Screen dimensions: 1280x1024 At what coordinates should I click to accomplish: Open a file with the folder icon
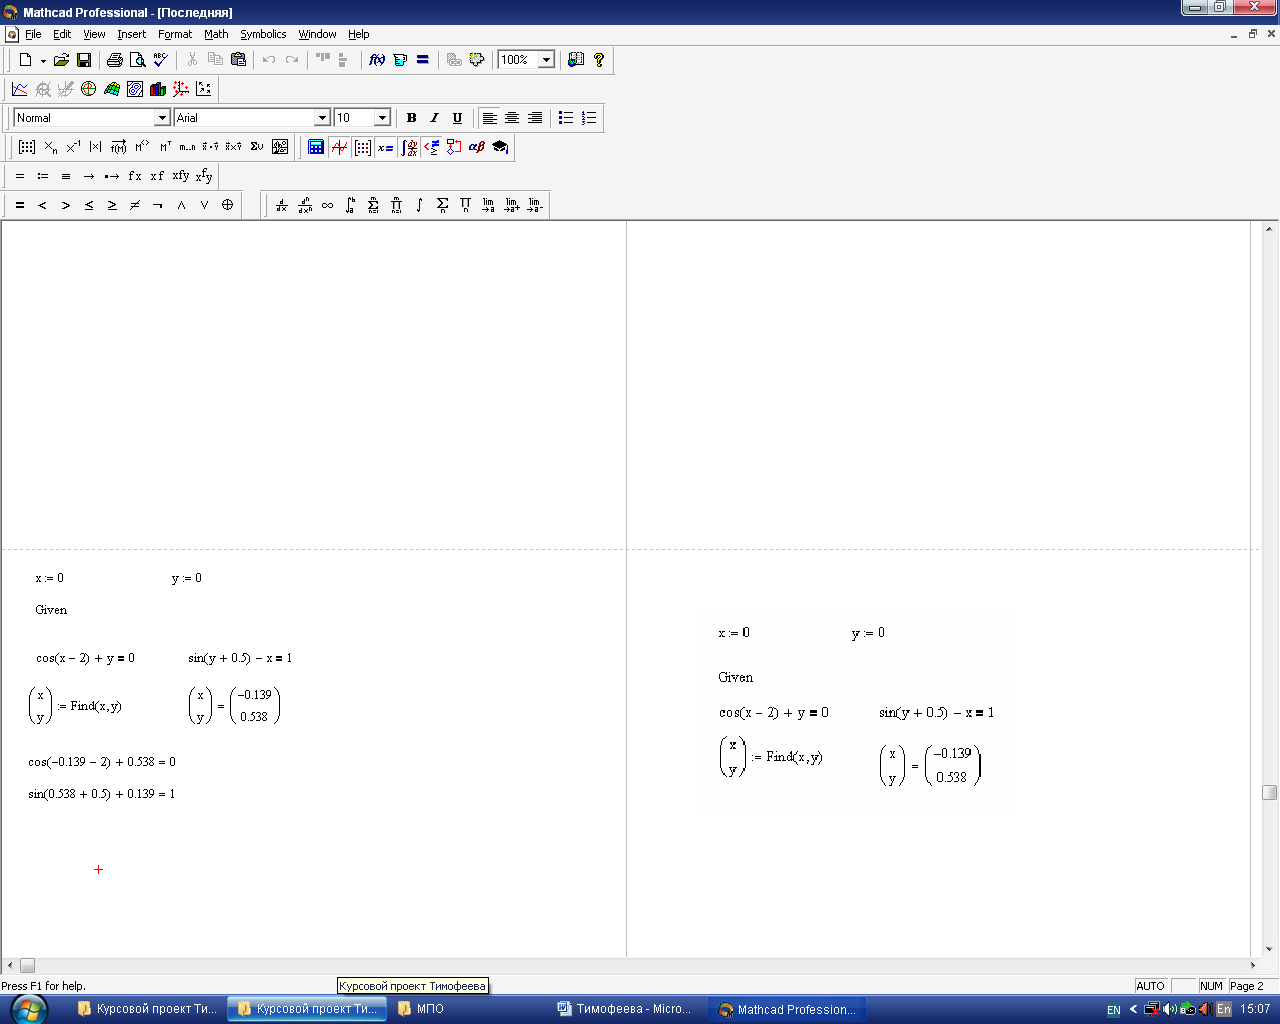click(x=61, y=60)
